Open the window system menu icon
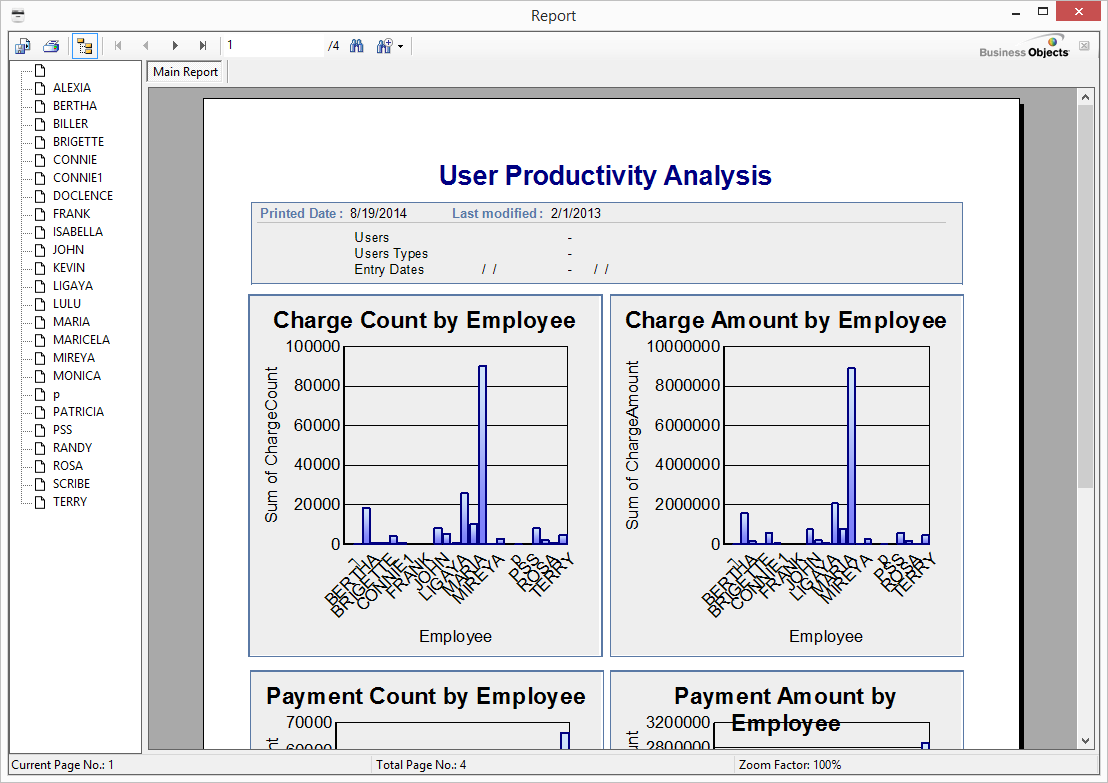This screenshot has height=783, width=1108. 18,15
